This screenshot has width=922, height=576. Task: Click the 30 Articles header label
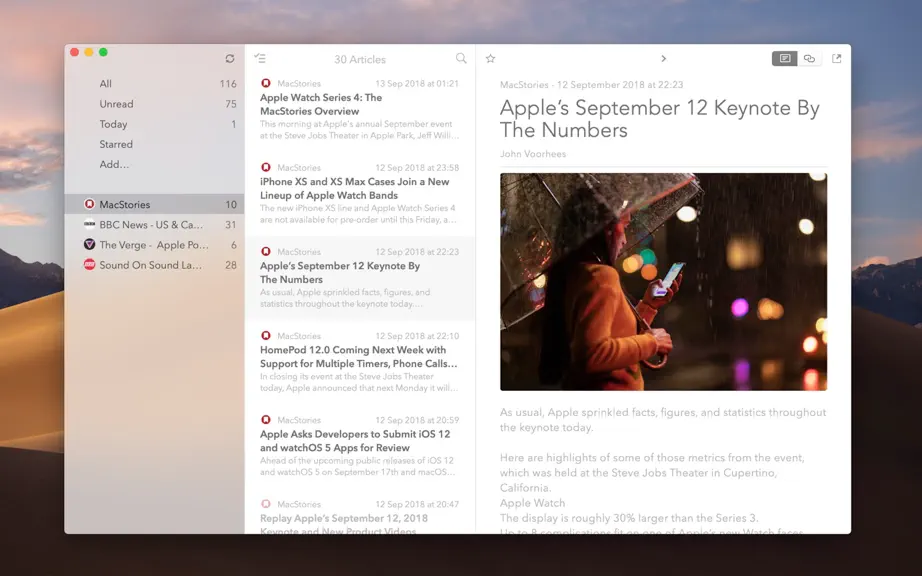[x=360, y=59]
